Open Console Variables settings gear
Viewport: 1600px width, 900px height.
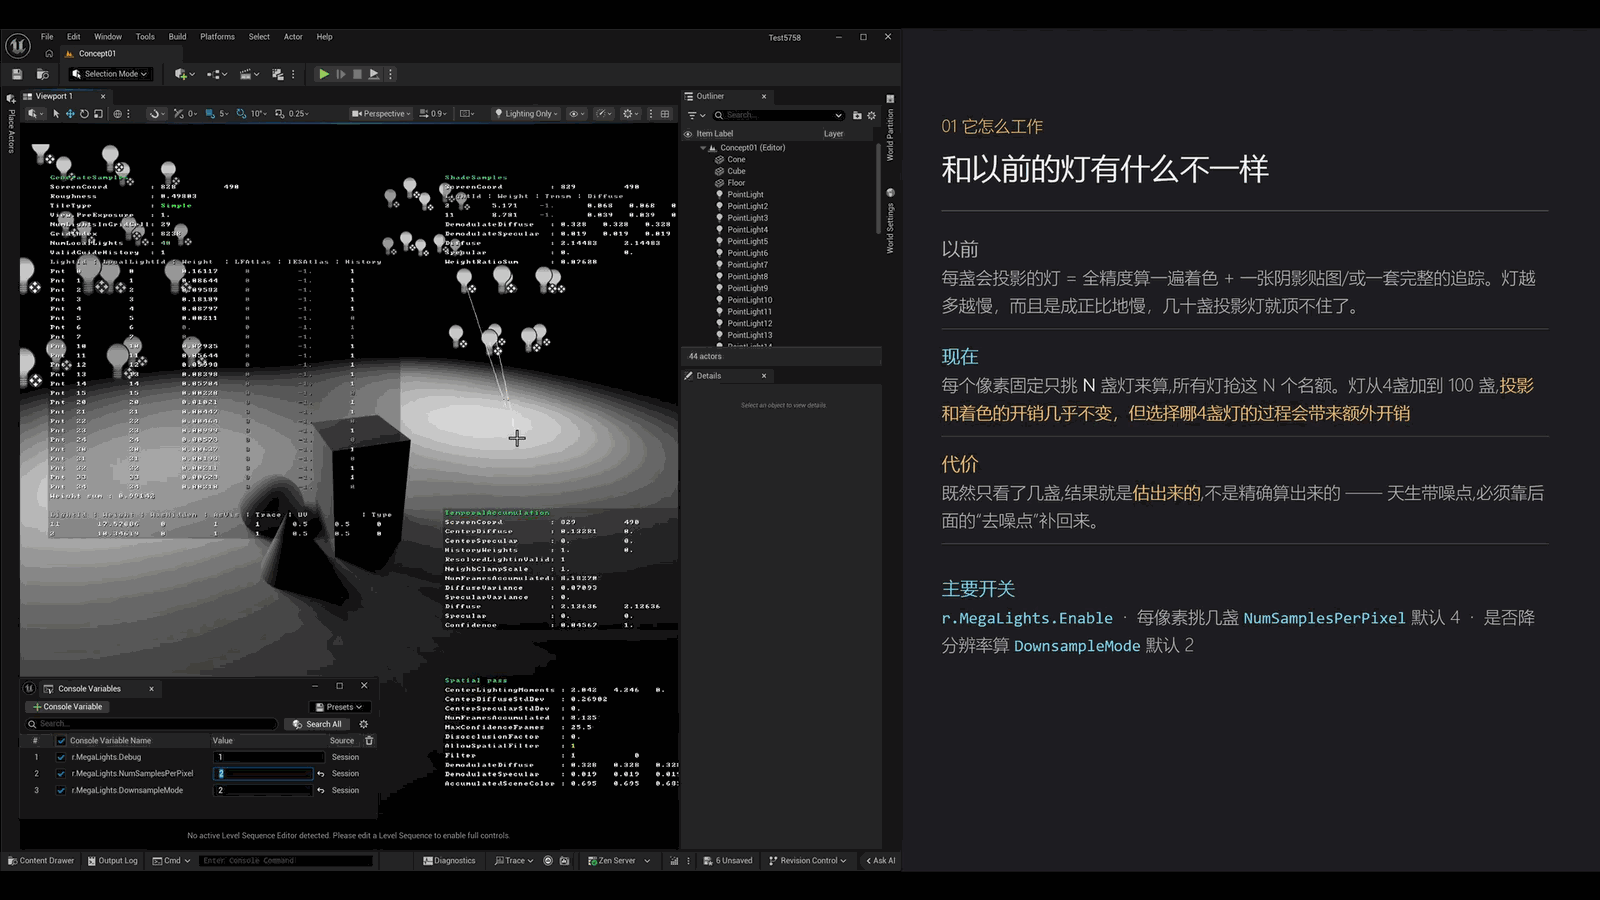364,724
